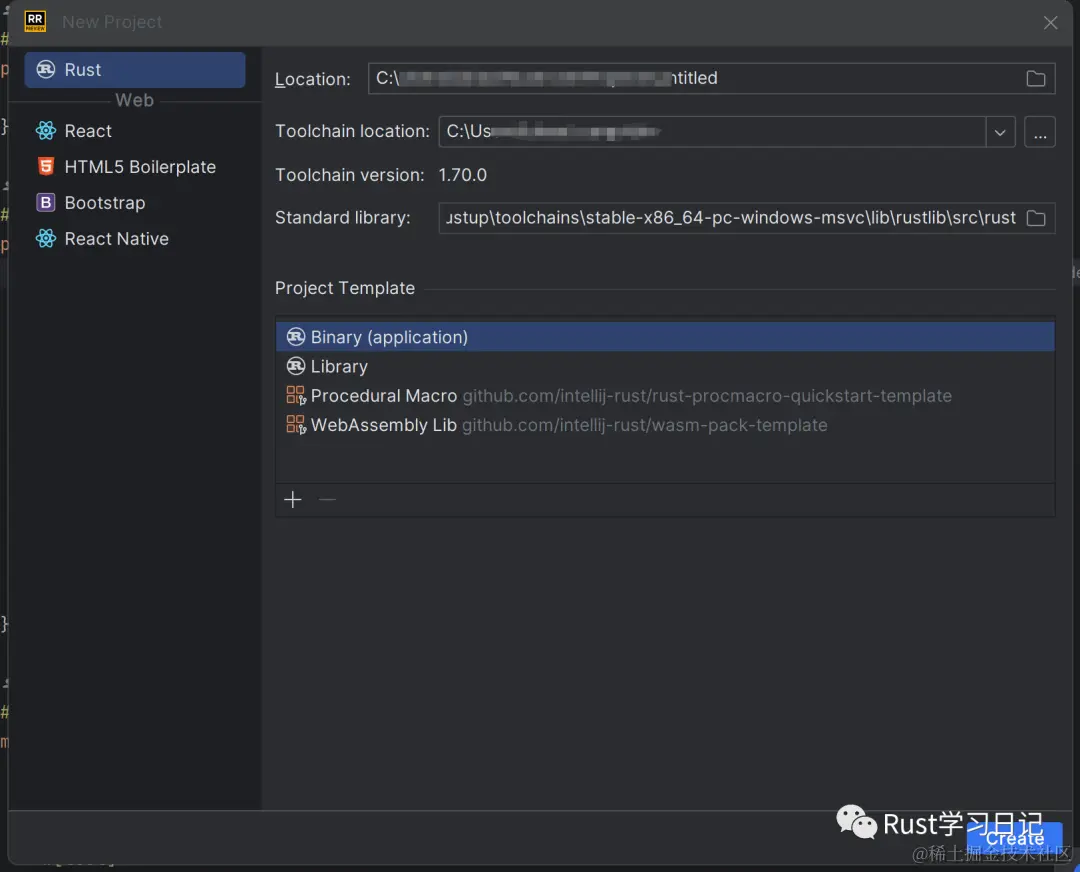The width and height of the screenshot is (1080, 872).
Task: Browse for standard library folder
Action: tap(1035, 218)
